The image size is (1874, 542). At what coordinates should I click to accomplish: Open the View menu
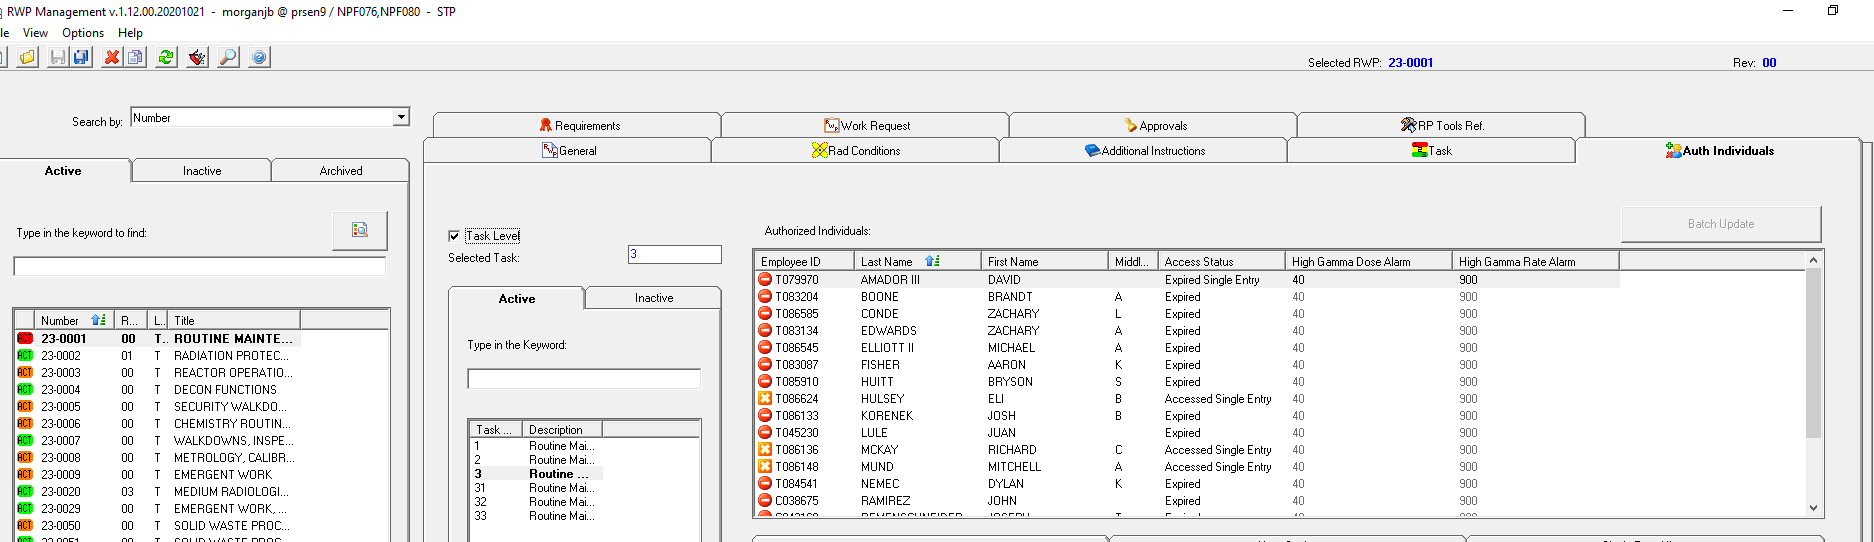coord(35,33)
